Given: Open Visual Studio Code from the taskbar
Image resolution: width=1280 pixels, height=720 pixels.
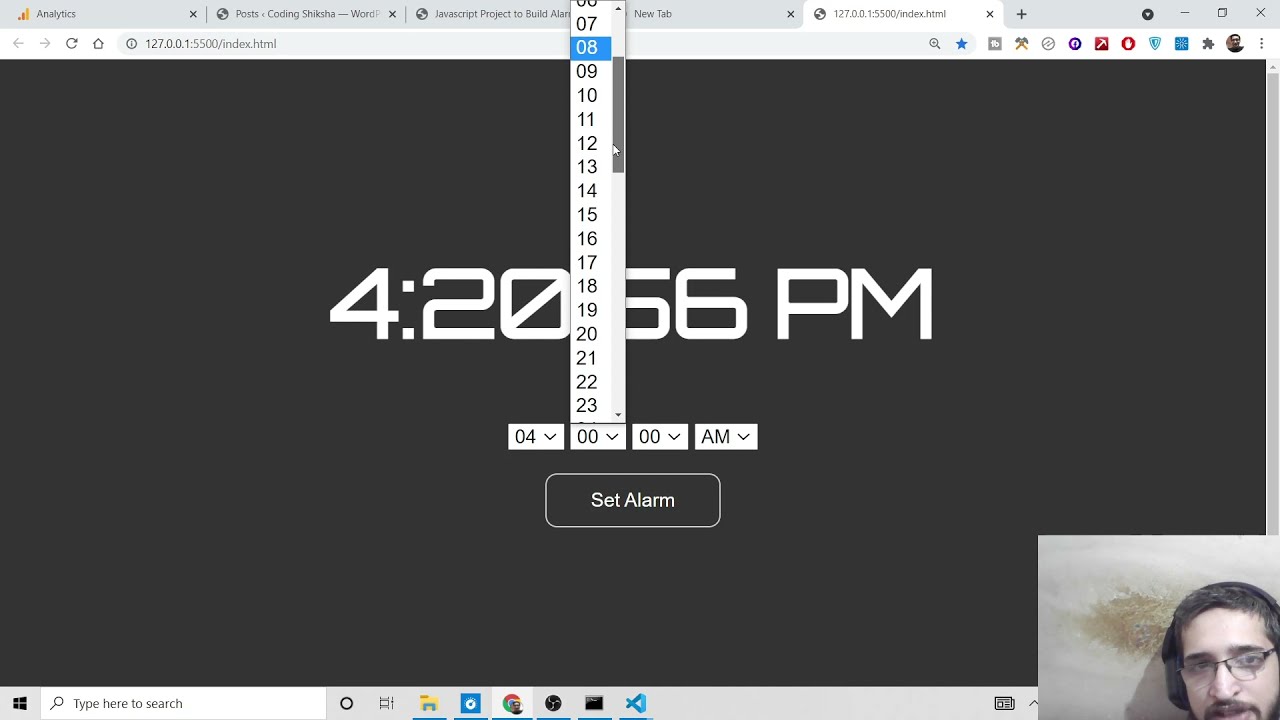Looking at the screenshot, I should 635,704.
